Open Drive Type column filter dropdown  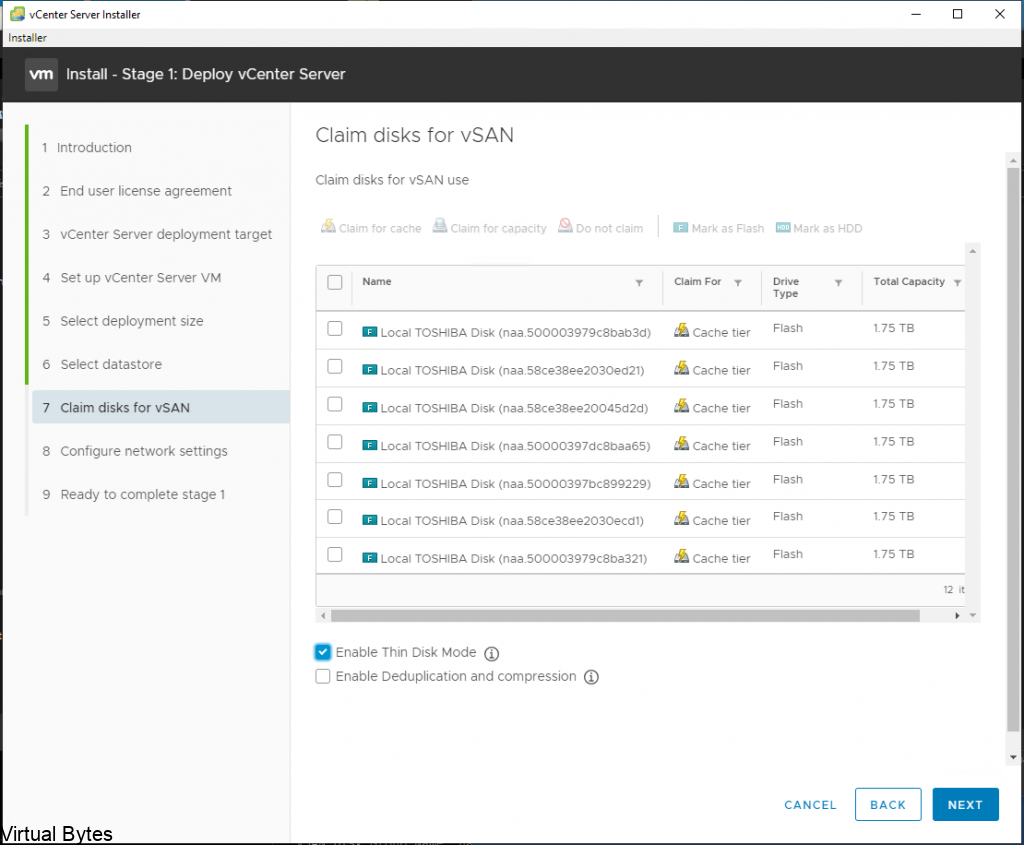click(839, 283)
